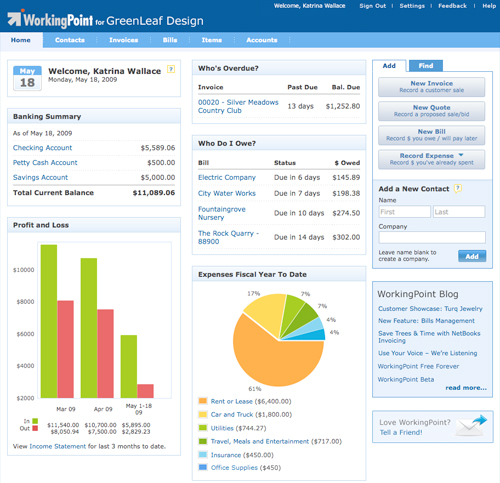Click the Tell a Friend envelope icon
The width and height of the screenshot is (500, 483).
(x=471, y=425)
